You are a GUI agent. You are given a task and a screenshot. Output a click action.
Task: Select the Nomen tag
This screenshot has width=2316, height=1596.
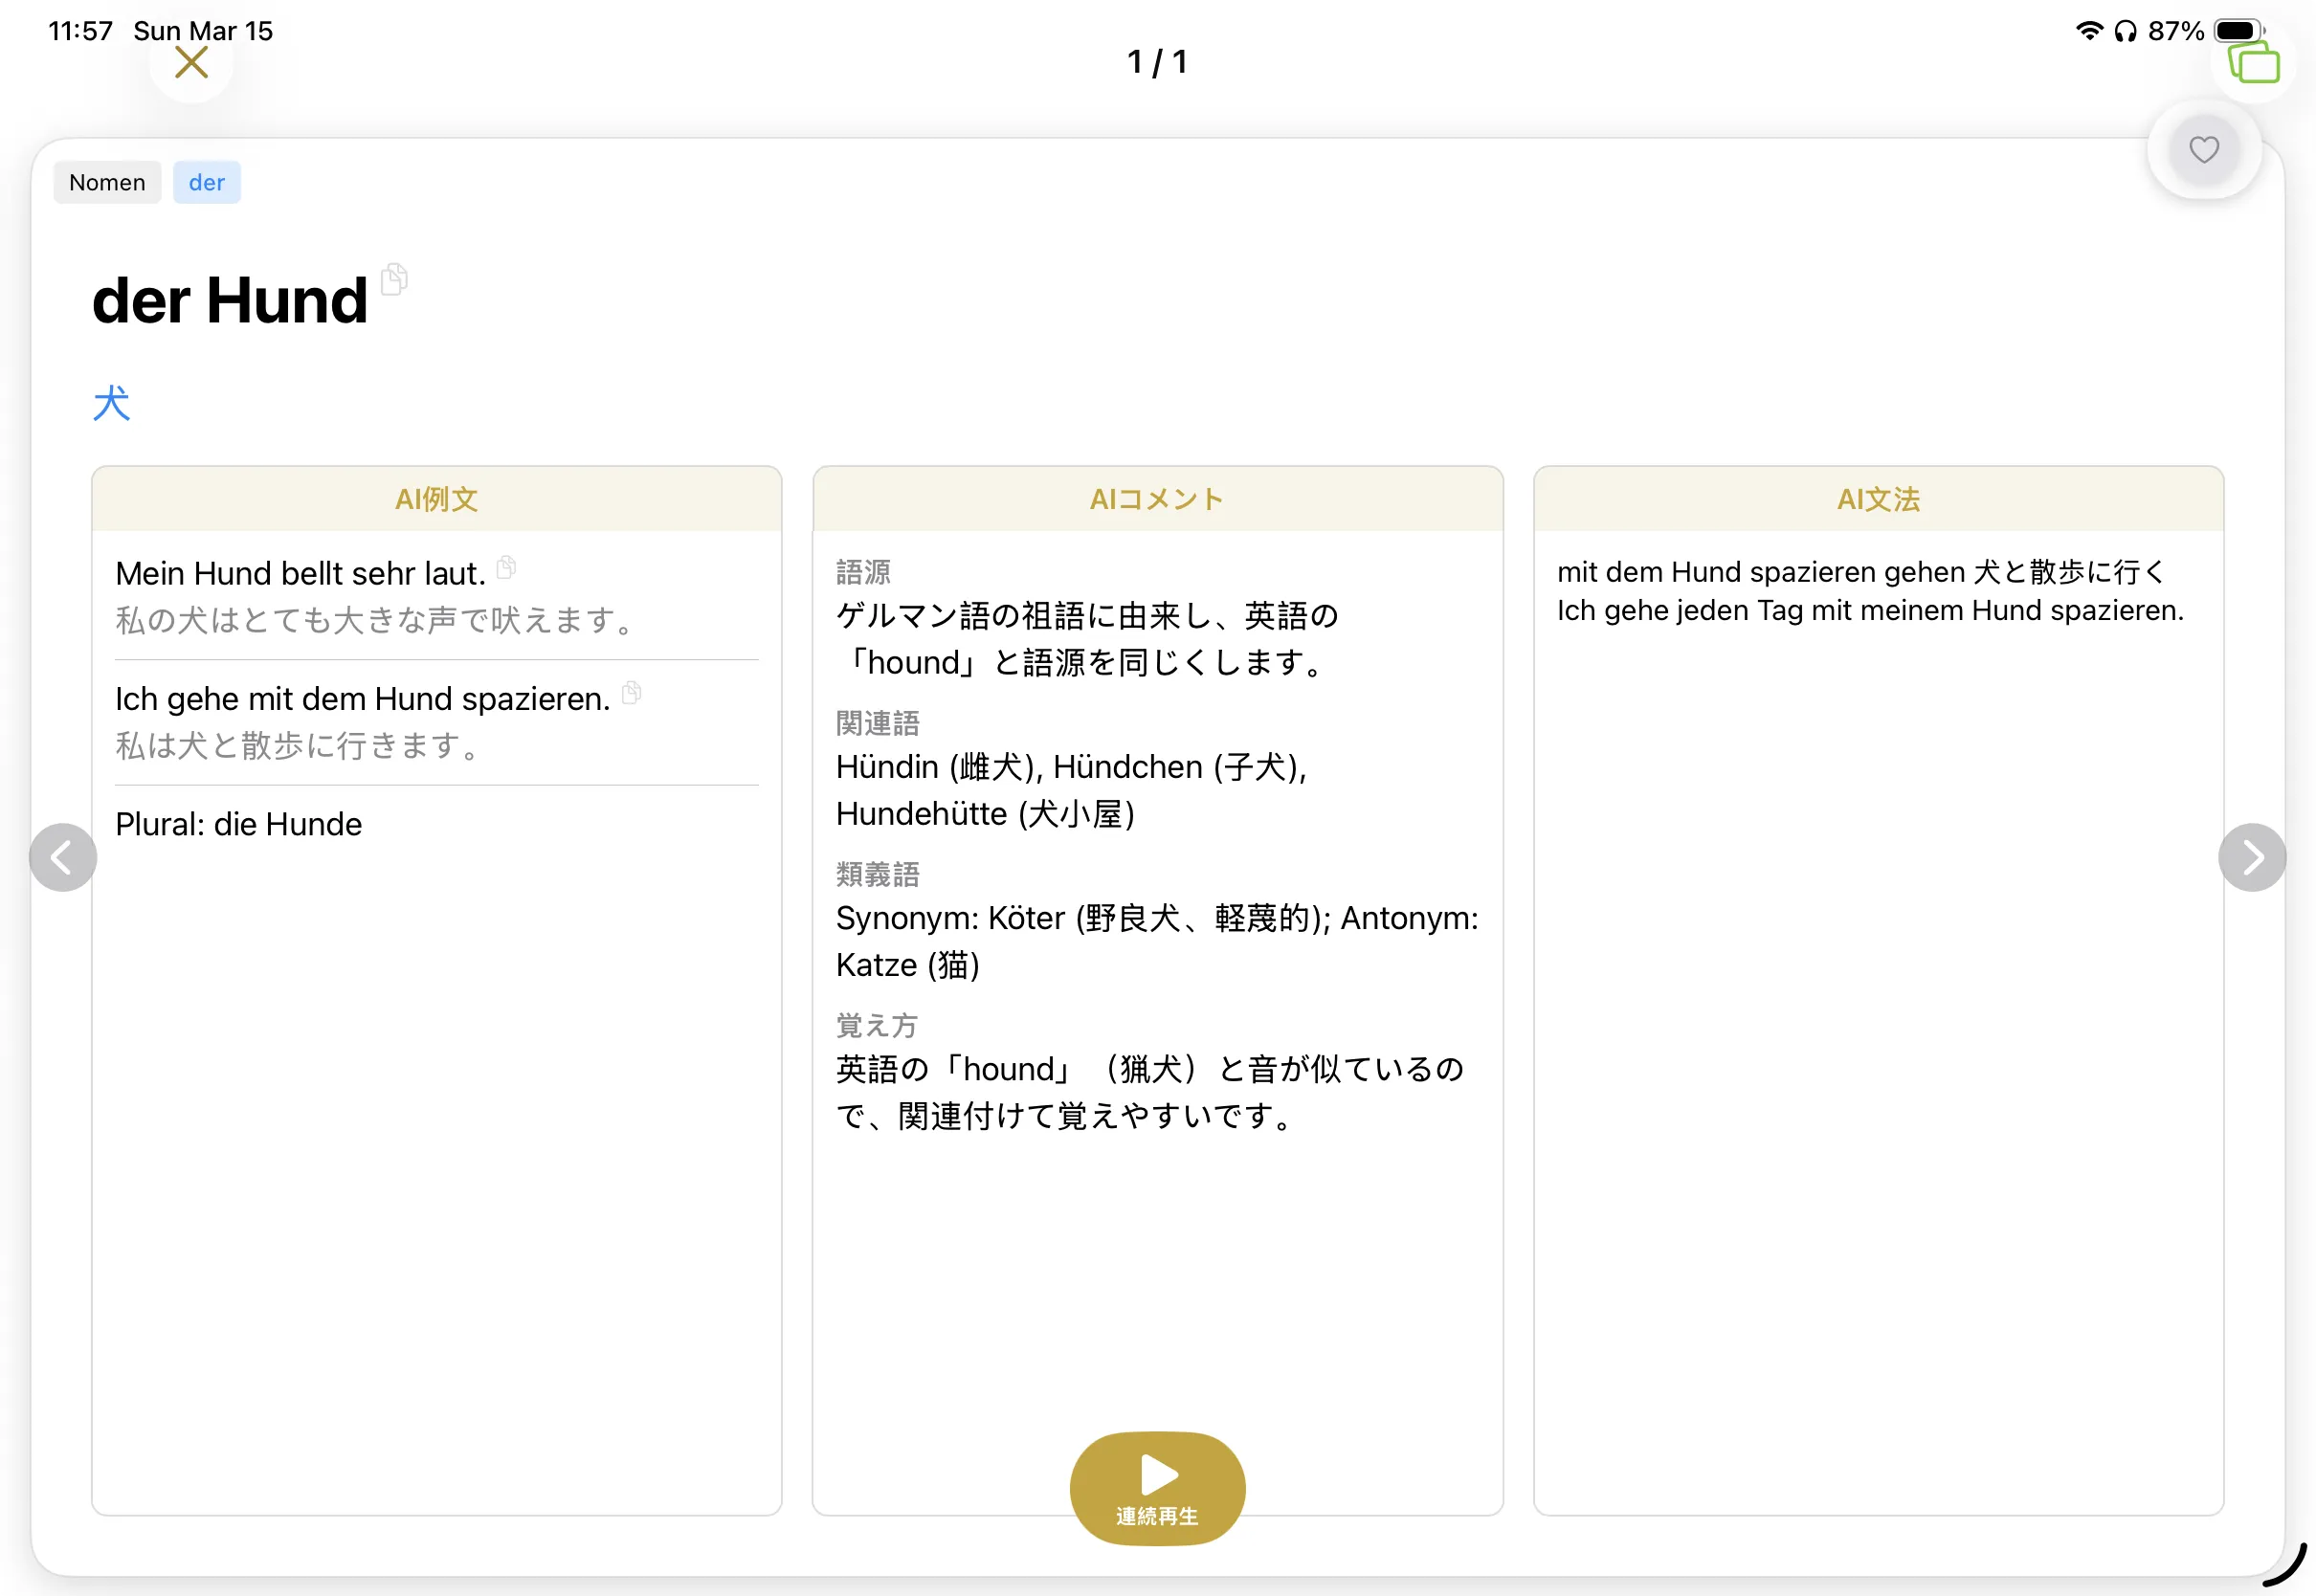pos(107,183)
